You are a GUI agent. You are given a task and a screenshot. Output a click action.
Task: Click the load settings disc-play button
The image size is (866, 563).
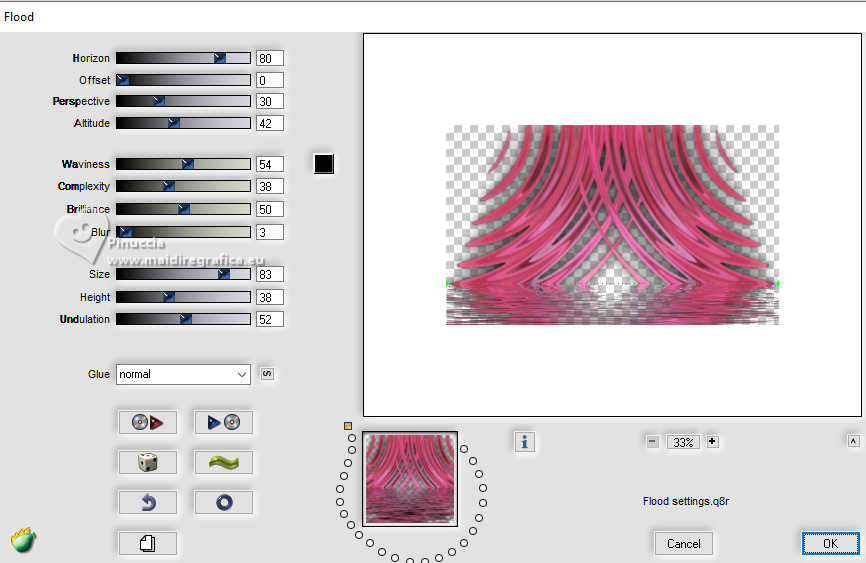click(x=147, y=422)
